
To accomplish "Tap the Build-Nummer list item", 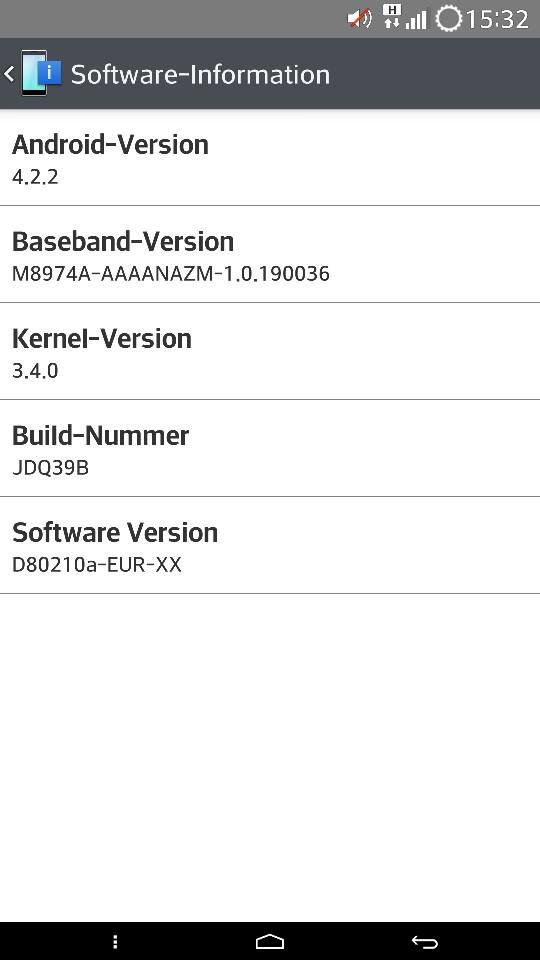I will pos(270,448).
